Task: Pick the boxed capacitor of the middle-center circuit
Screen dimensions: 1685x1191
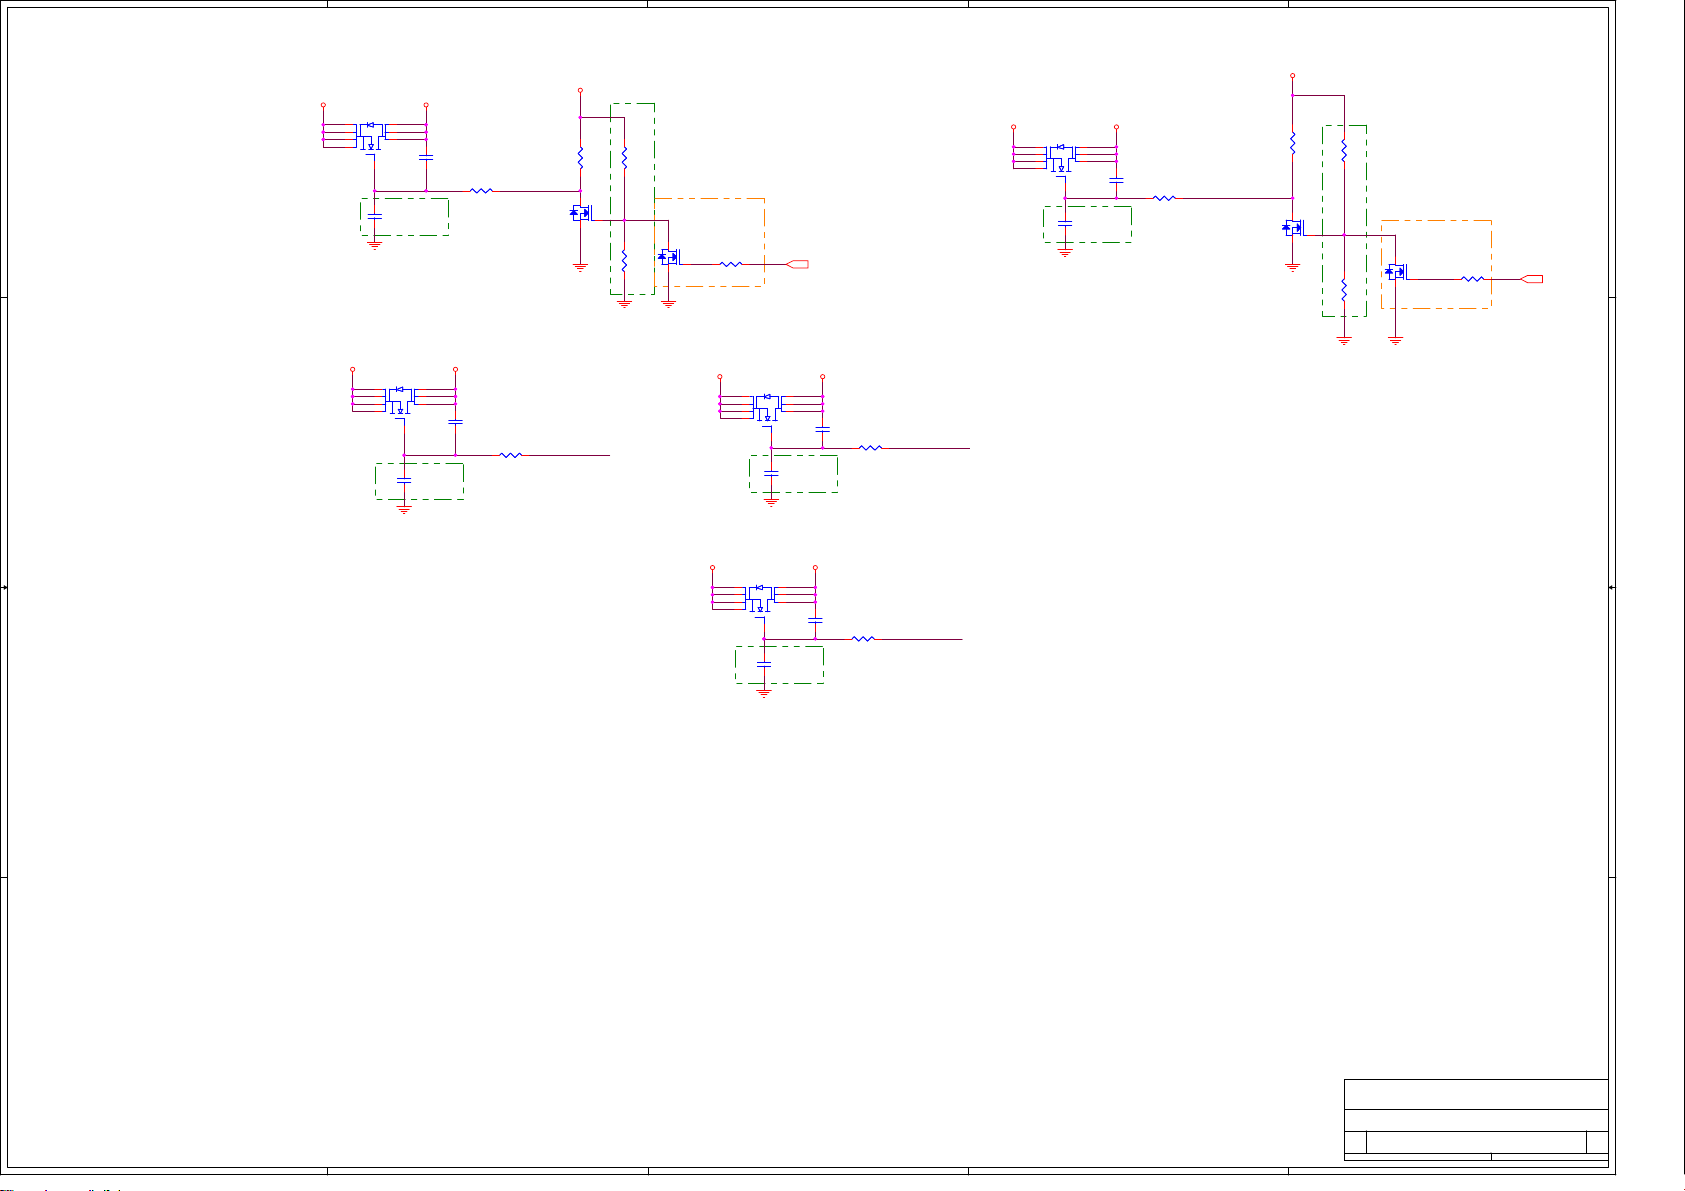Action: click(x=771, y=472)
